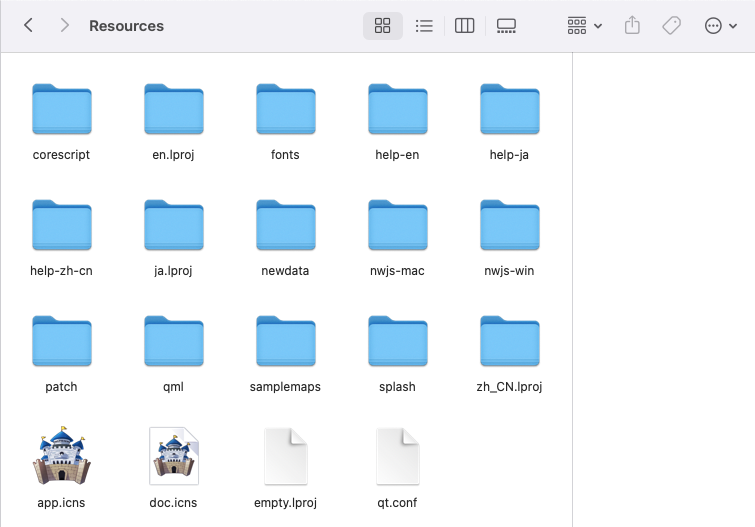
Task: Click the Edit Tags icon
Action: pyautogui.click(x=671, y=26)
